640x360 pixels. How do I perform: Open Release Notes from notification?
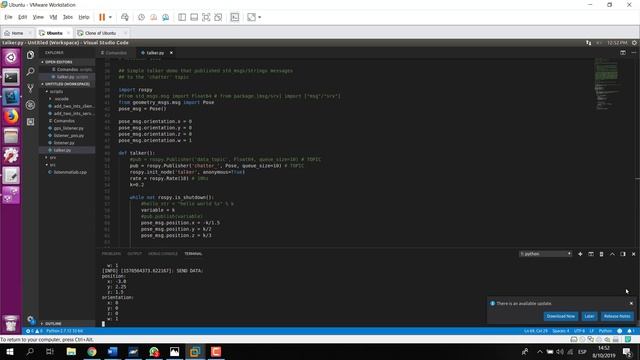617,316
